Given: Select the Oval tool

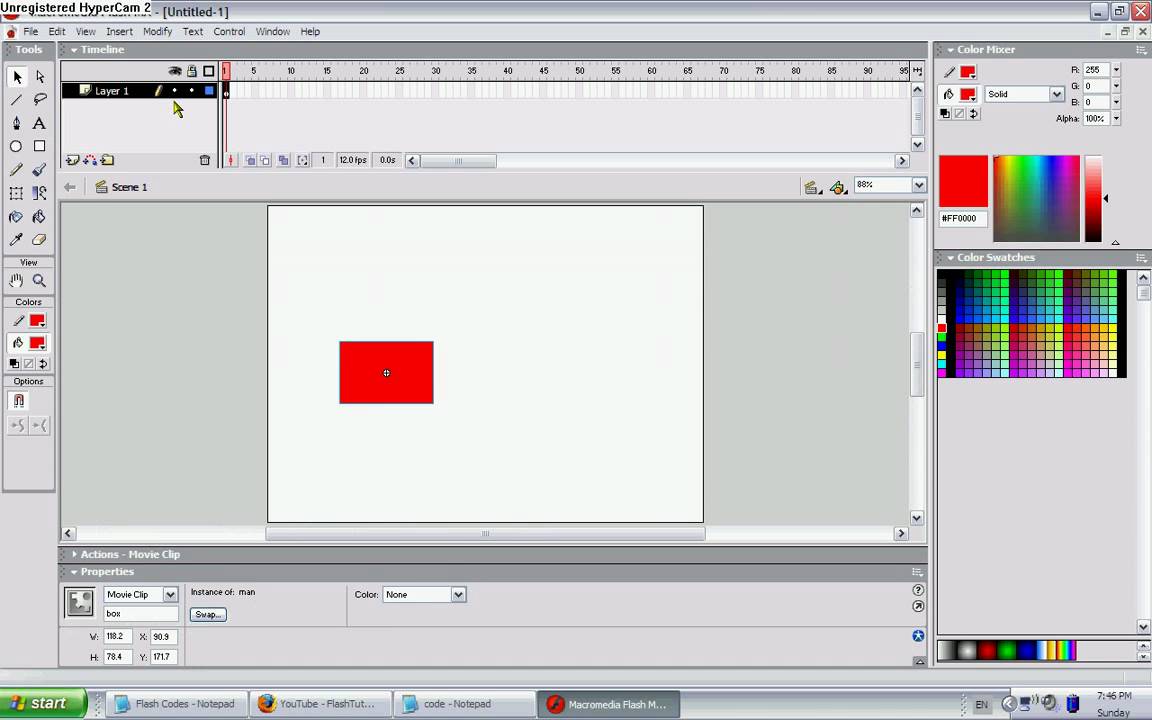Looking at the screenshot, I should 16,146.
